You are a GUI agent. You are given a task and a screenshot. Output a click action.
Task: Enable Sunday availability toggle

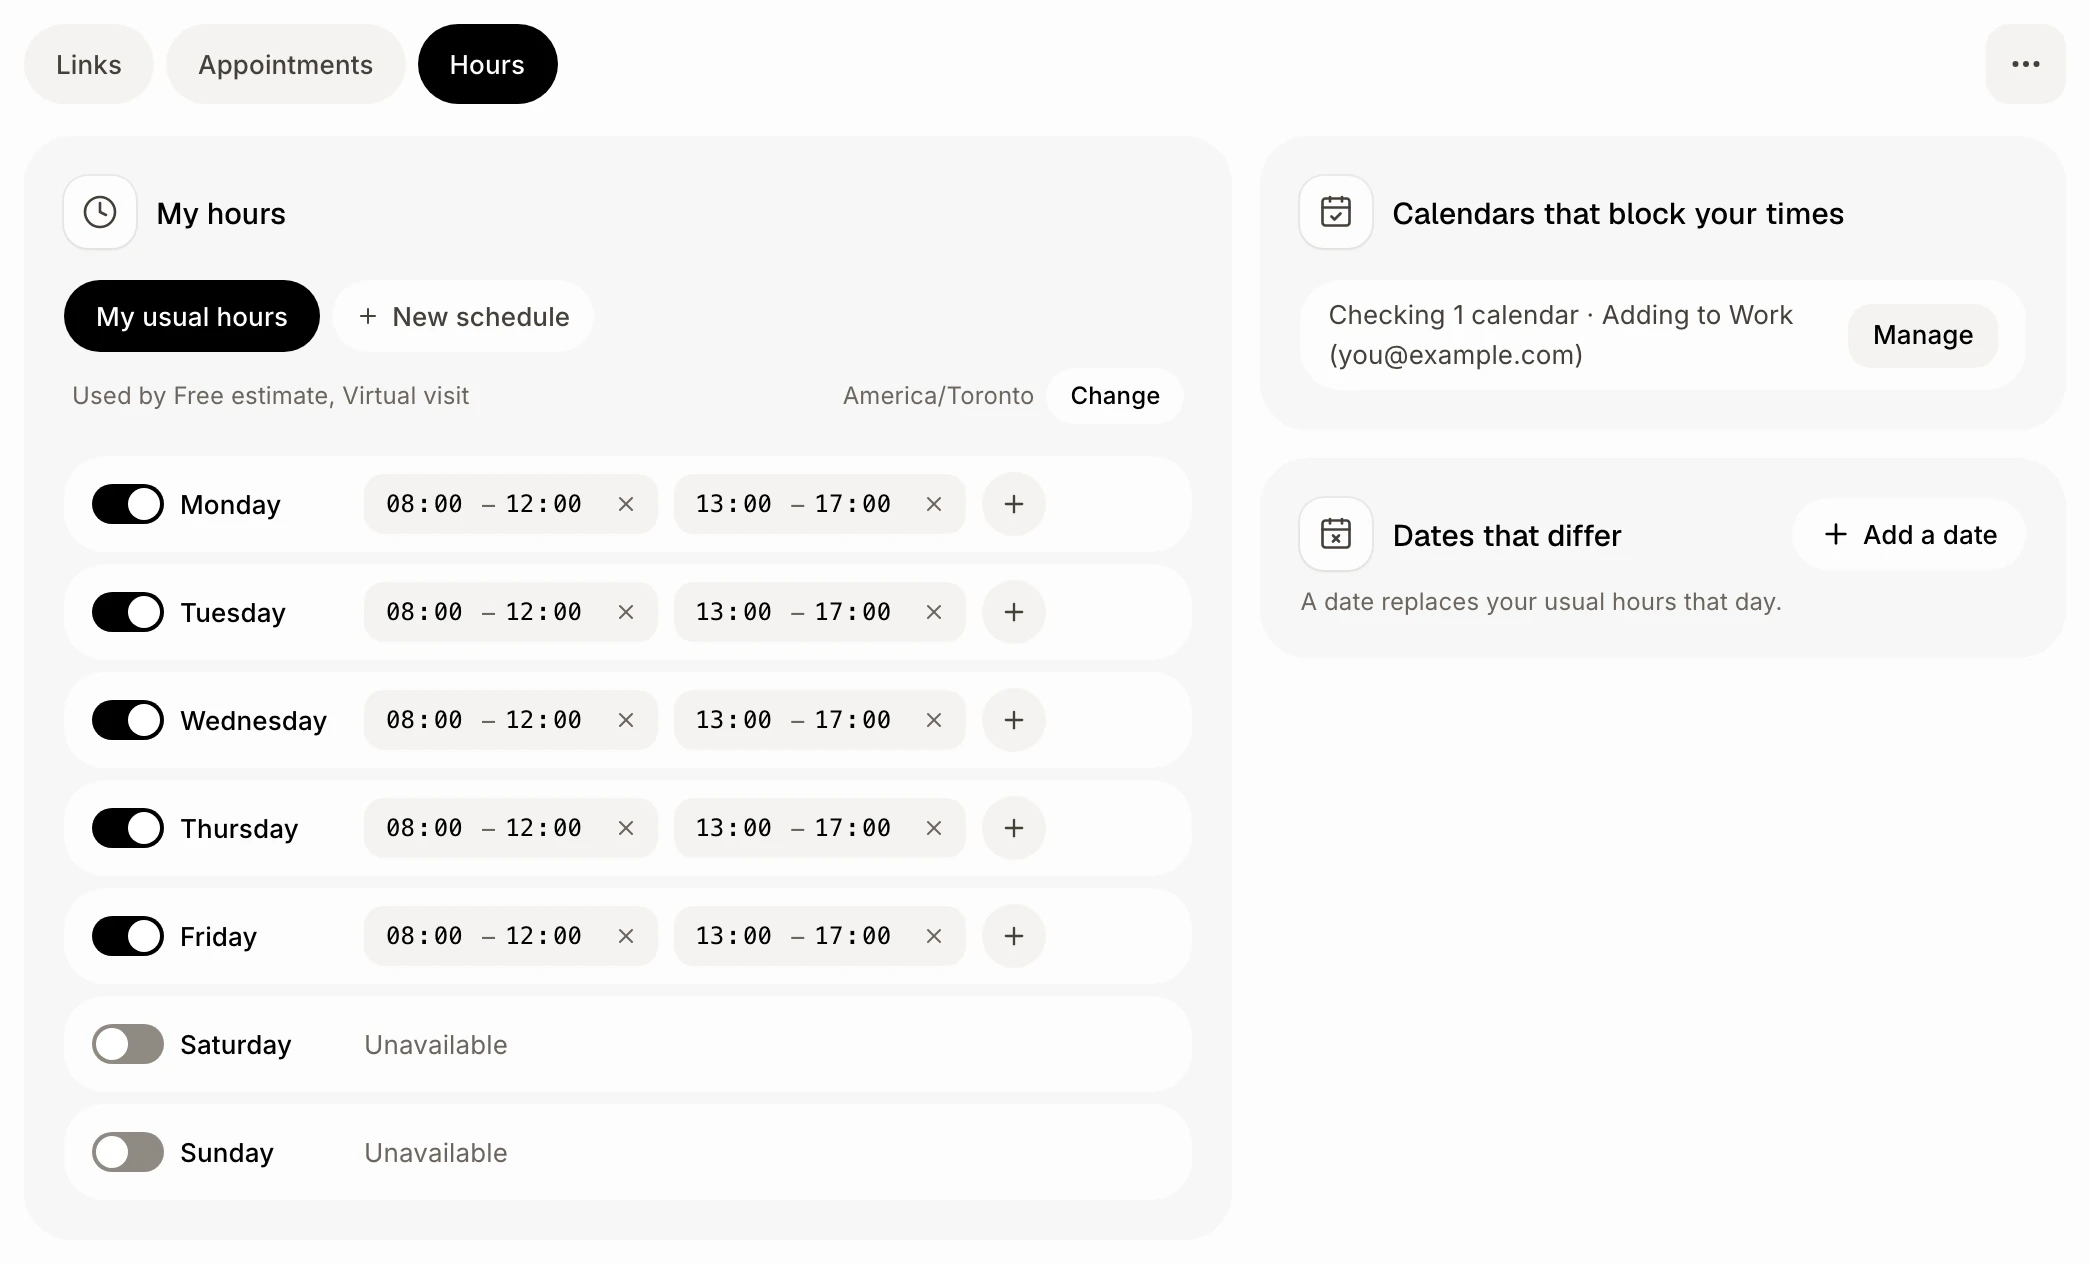pos(128,1152)
